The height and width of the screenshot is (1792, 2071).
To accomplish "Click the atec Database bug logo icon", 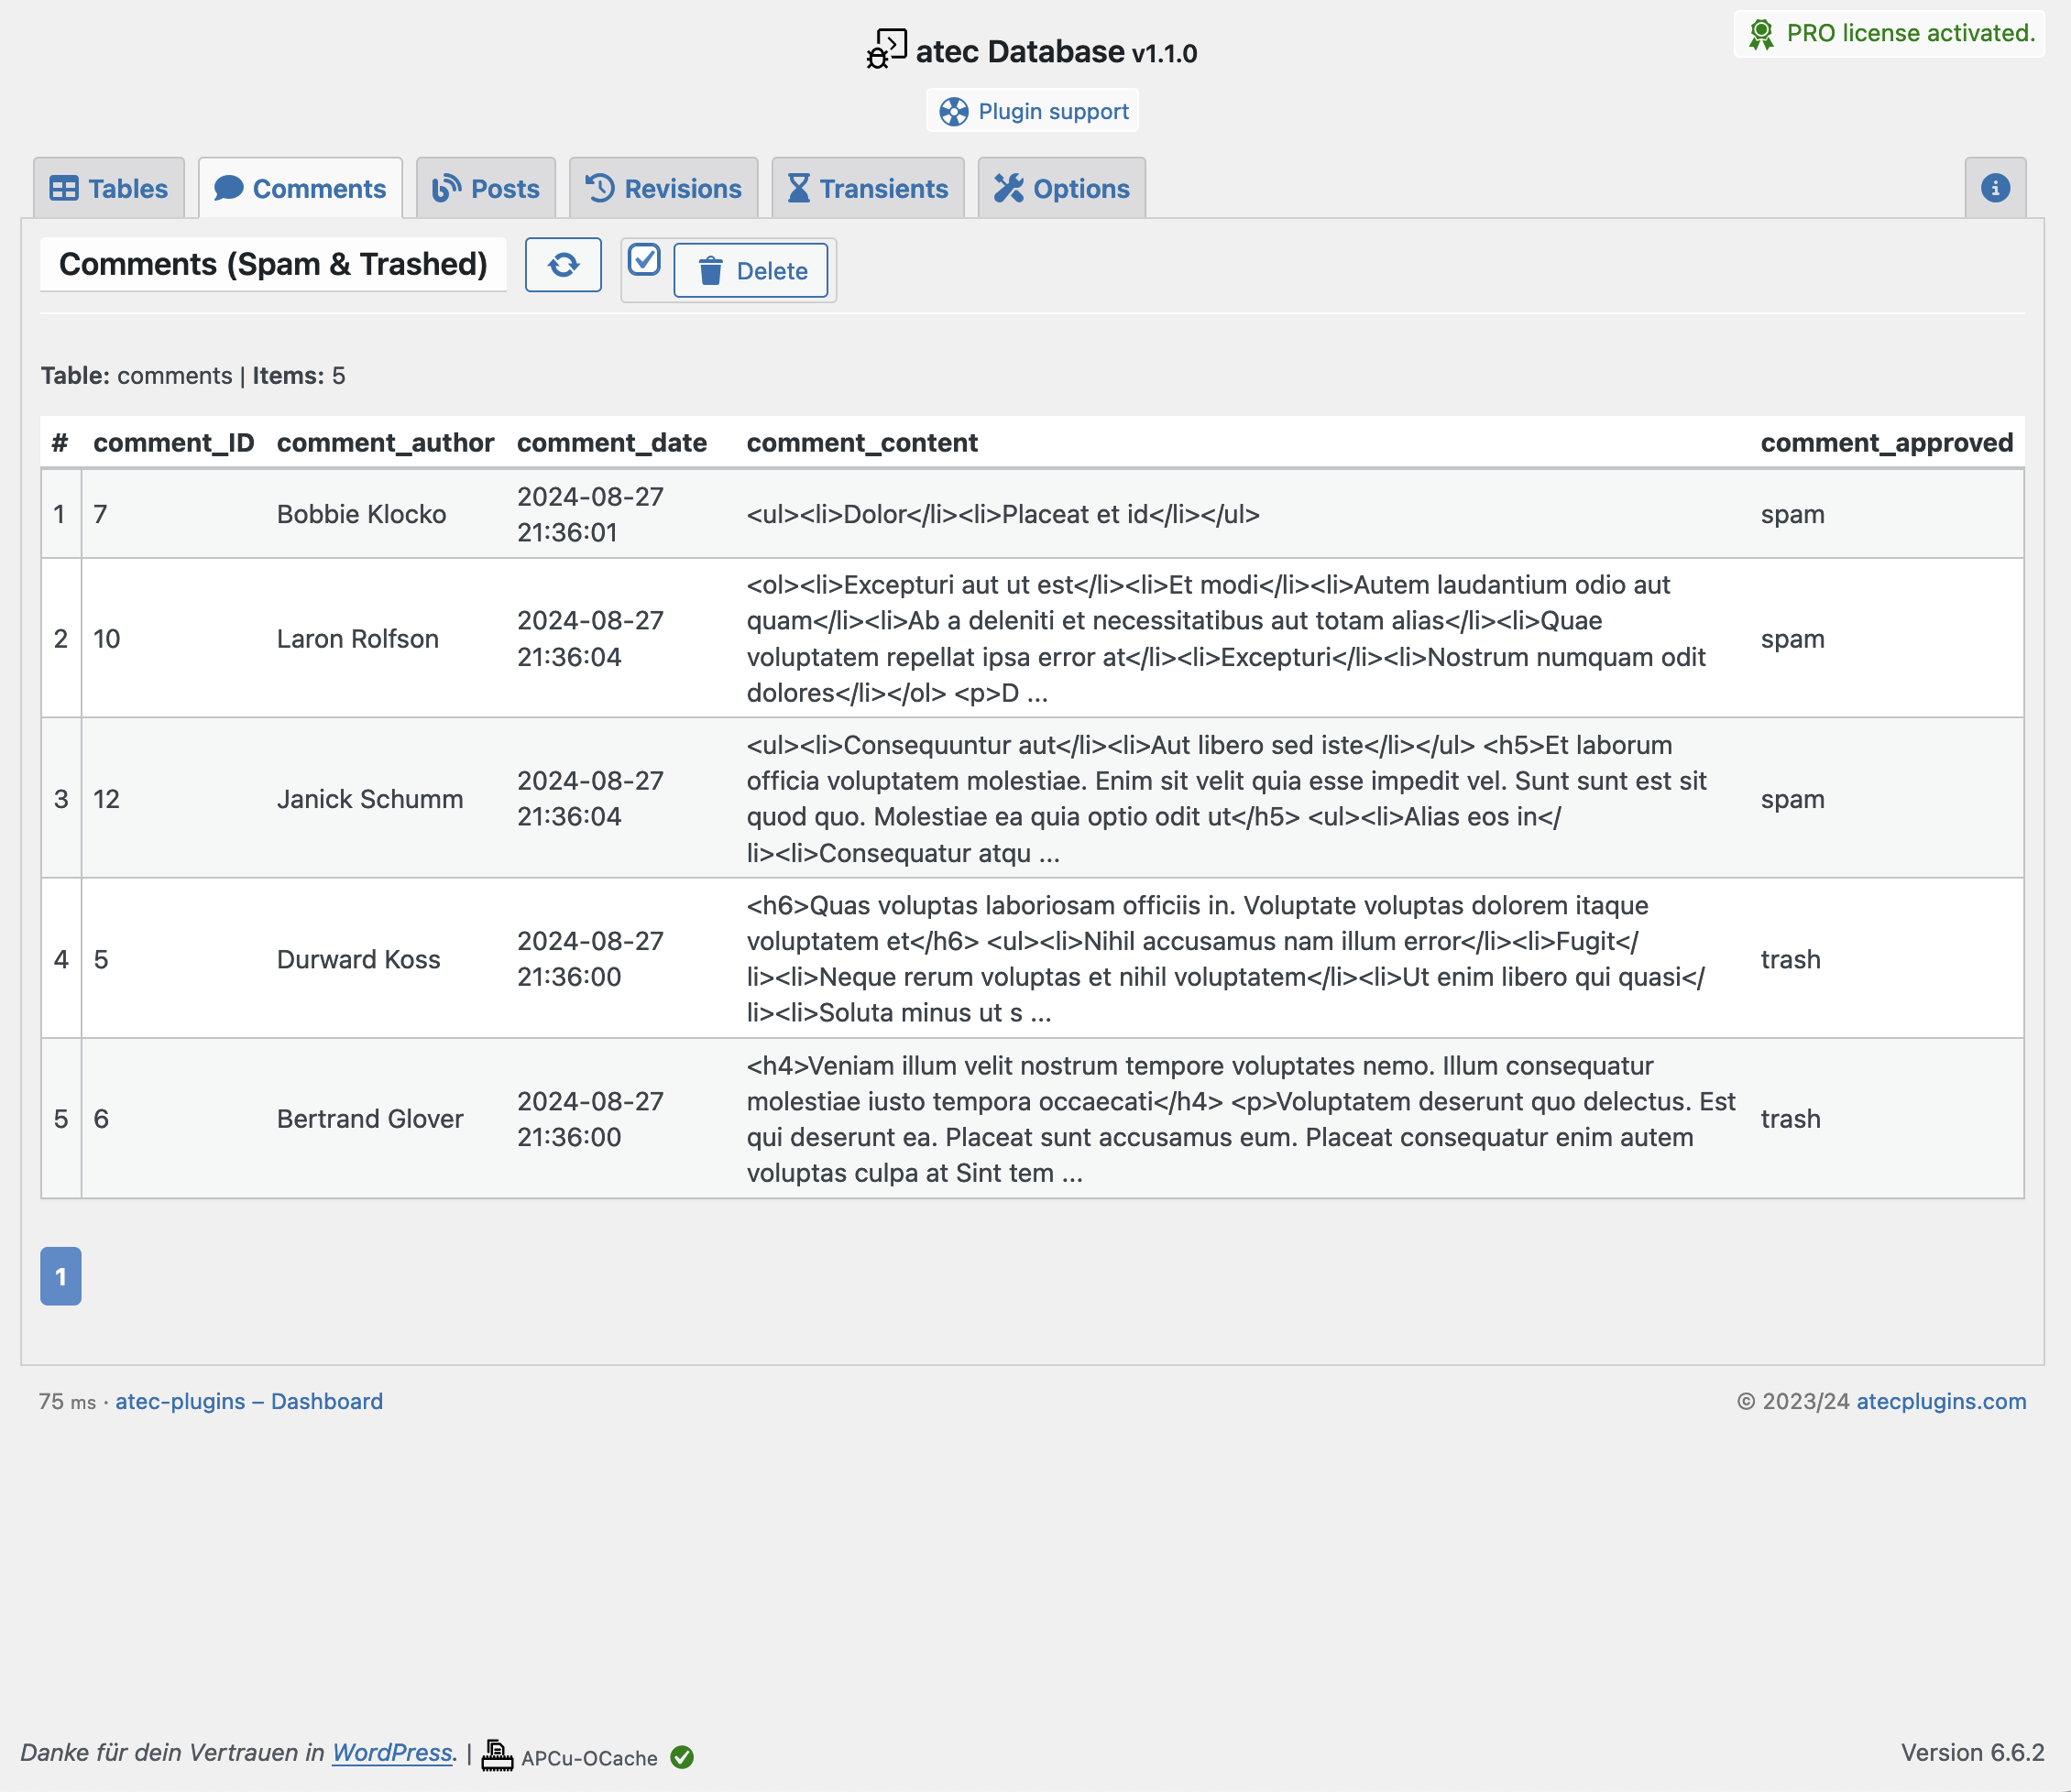I will click(886, 50).
